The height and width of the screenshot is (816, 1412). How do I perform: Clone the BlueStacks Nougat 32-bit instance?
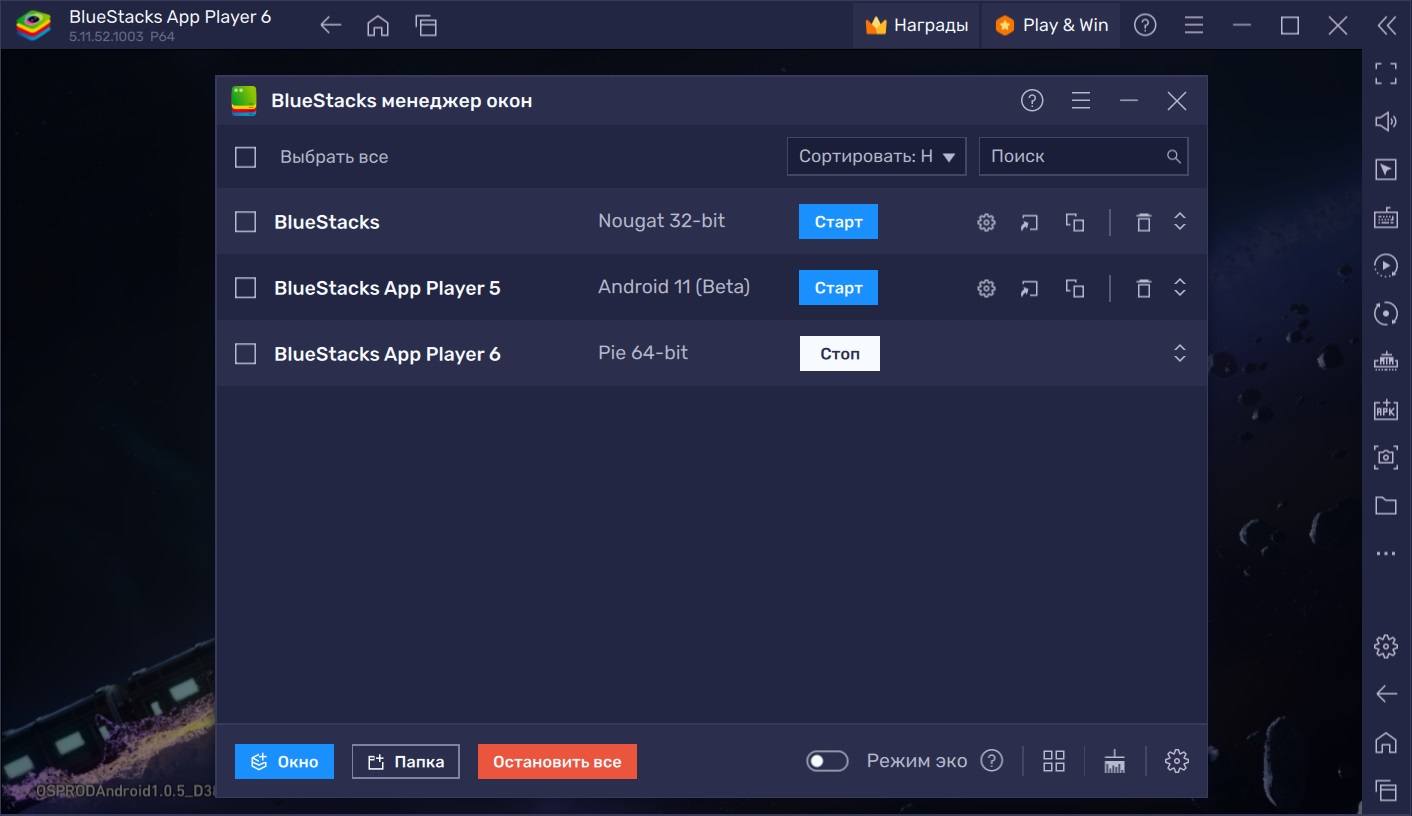[1075, 222]
